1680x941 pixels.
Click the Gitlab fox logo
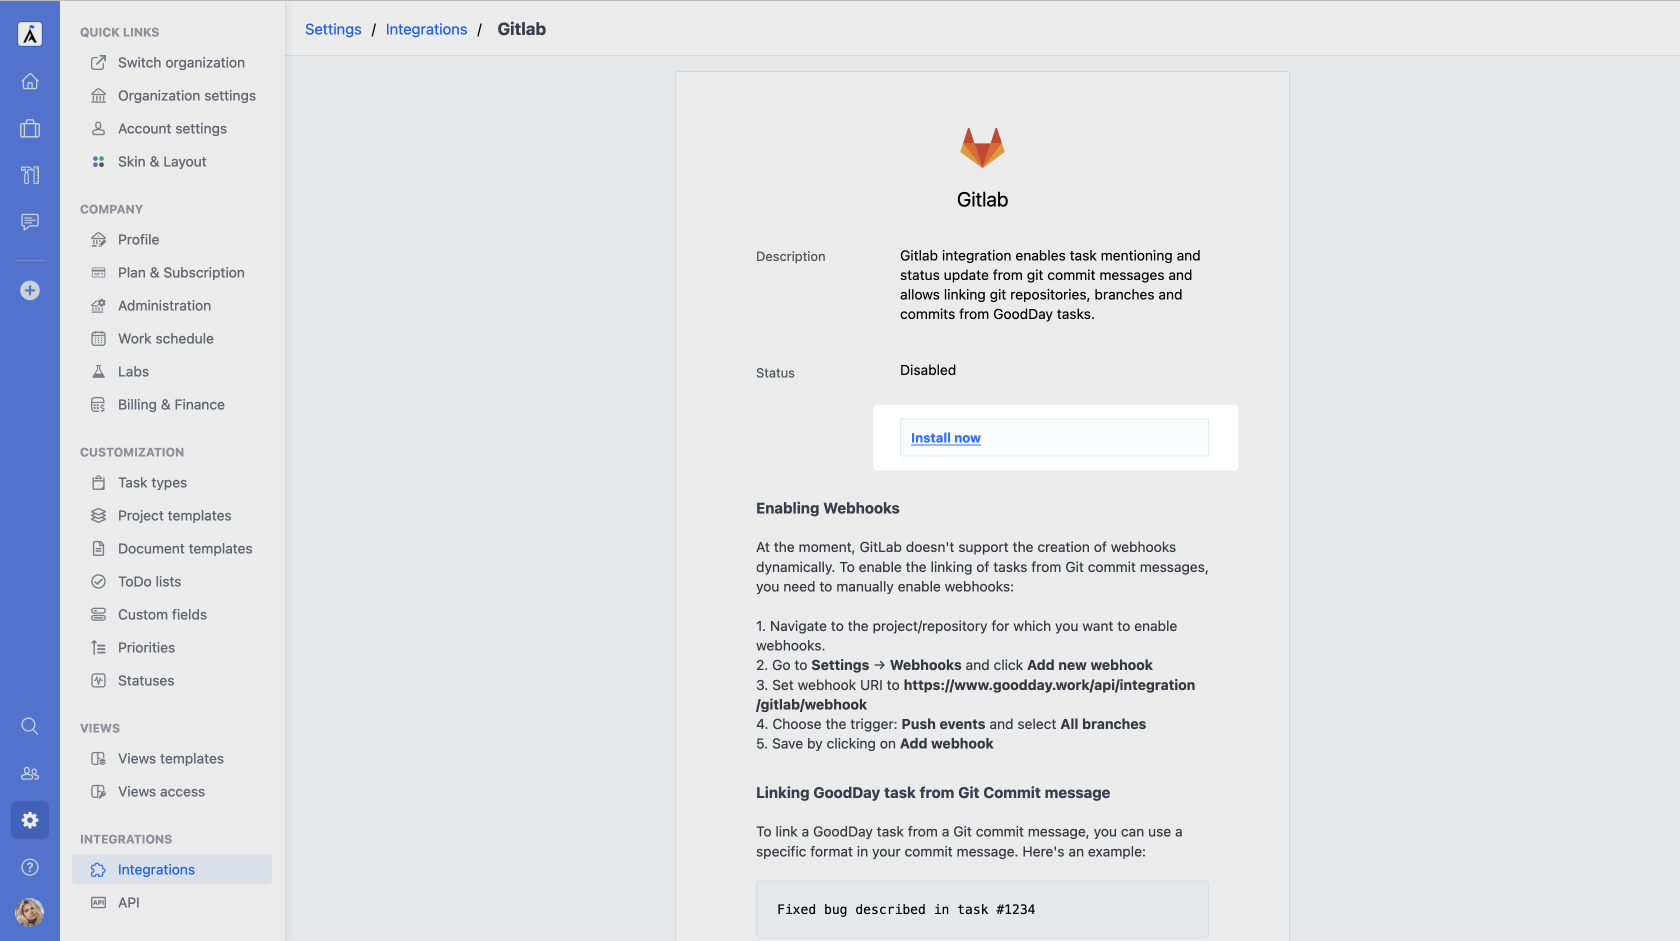[982, 147]
